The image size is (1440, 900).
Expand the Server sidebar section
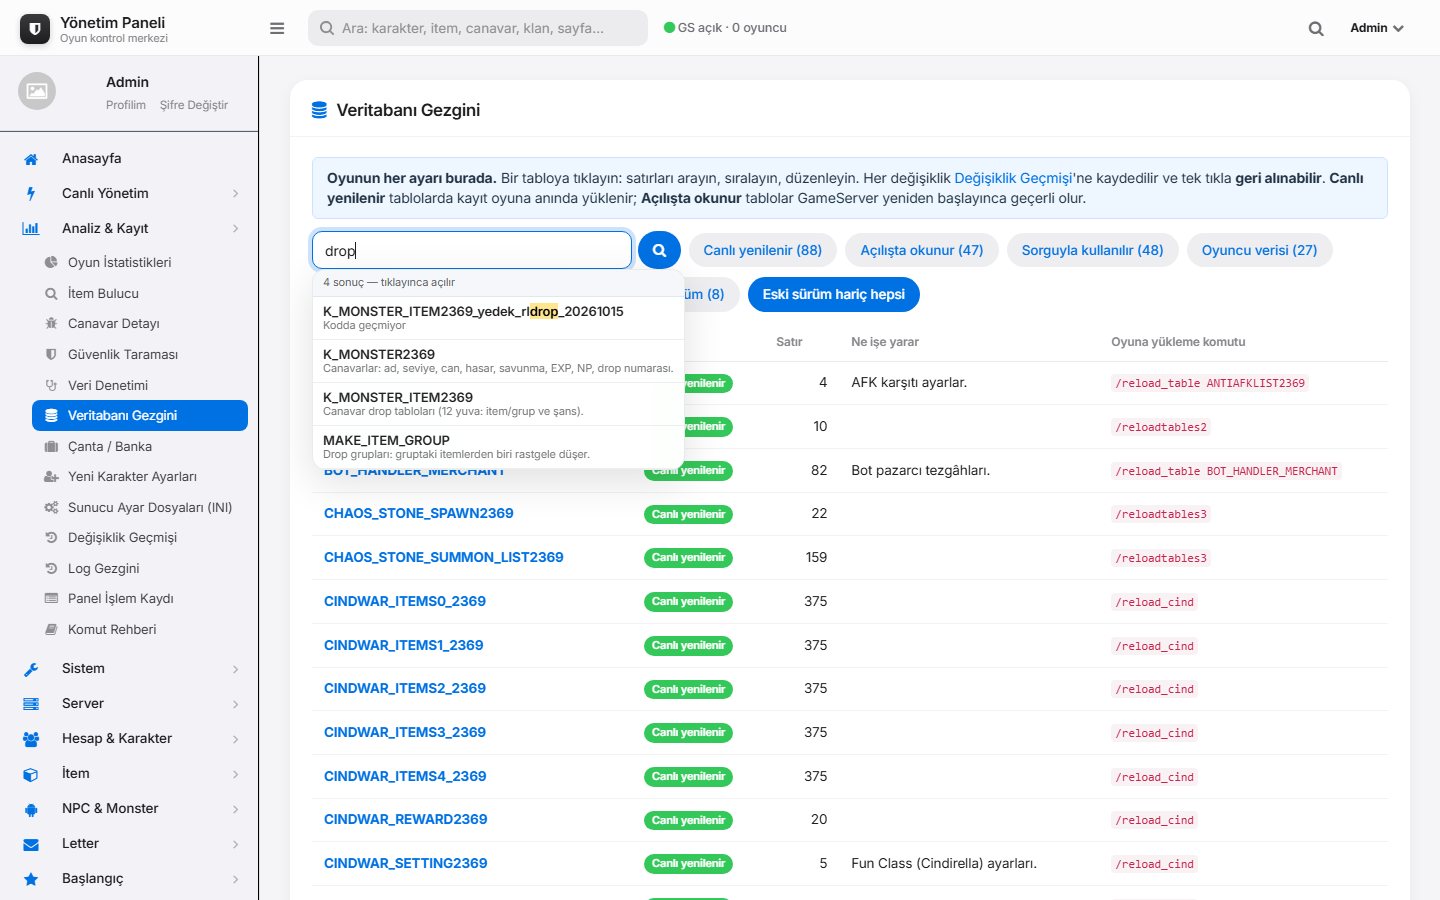click(129, 704)
